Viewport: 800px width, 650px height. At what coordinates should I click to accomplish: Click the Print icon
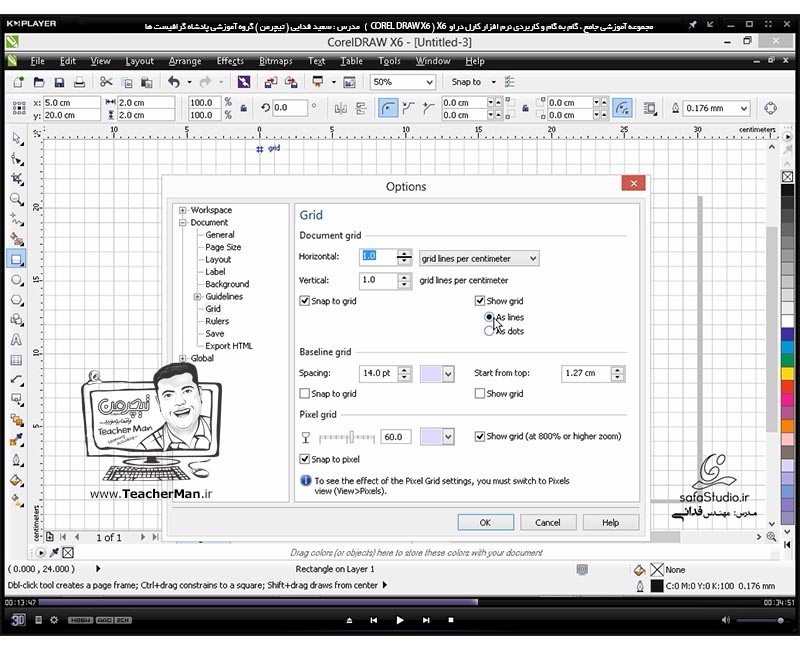[x=79, y=82]
